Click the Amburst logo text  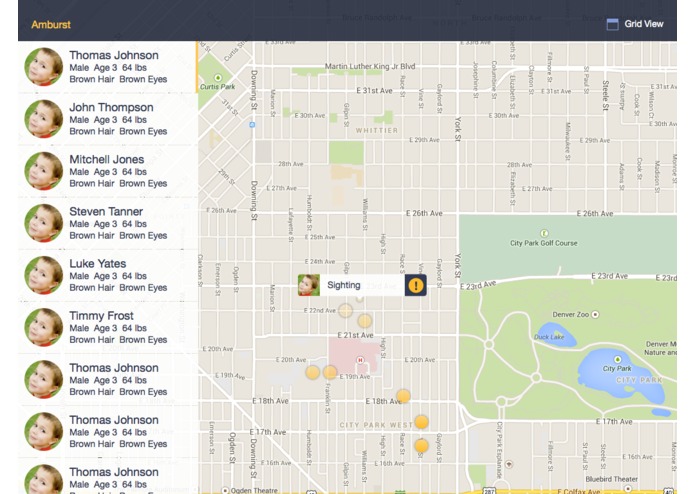tap(51, 25)
